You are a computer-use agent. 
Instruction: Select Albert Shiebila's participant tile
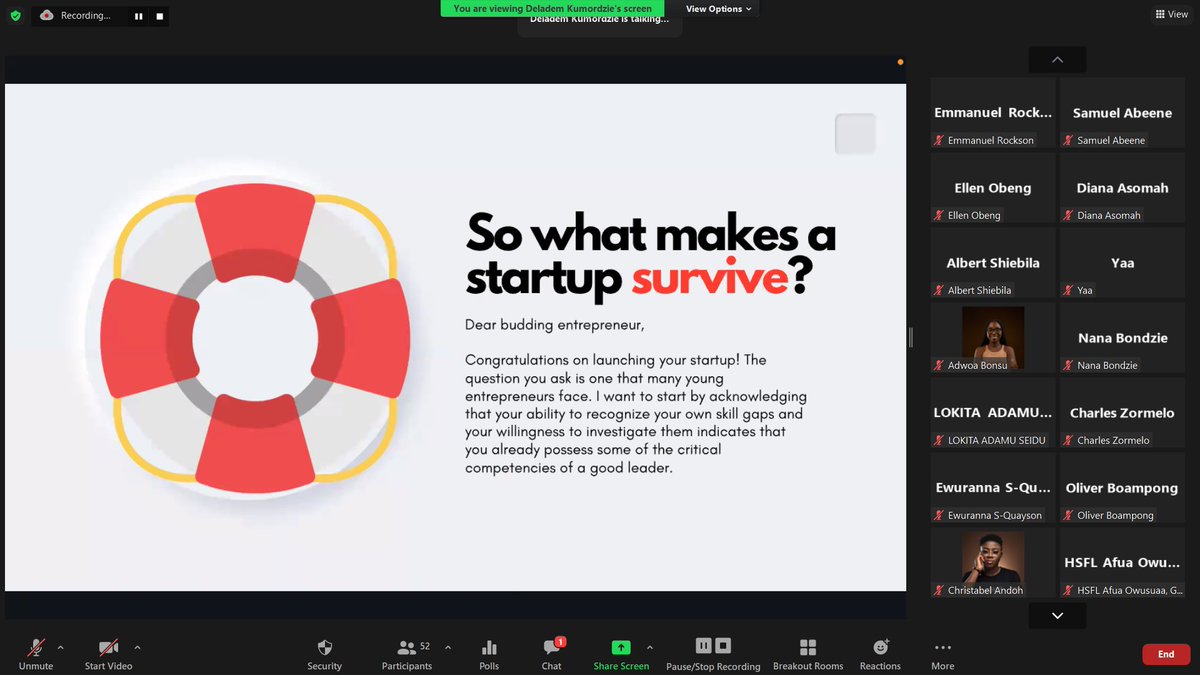(x=993, y=263)
